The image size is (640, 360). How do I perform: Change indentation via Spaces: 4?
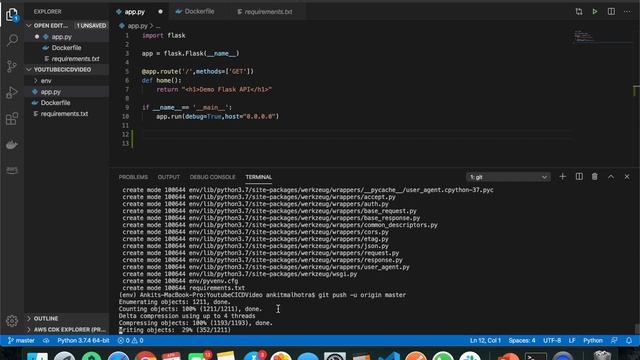click(522, 340)
